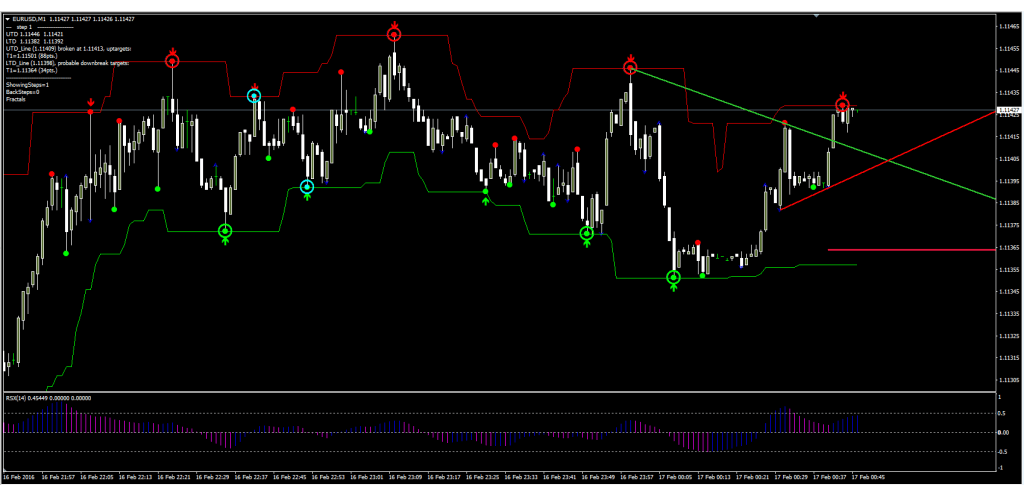Click price scale value 1.11445
The image size is (1024, 487).
click(1010, 71)
